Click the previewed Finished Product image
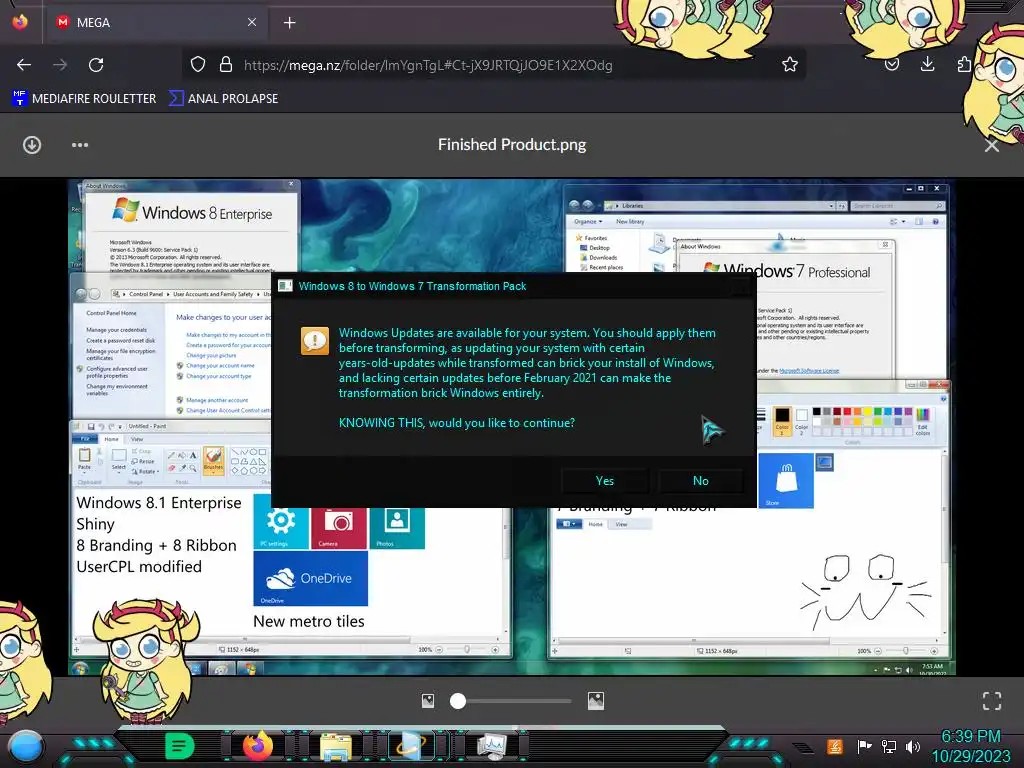 click(x=511, y=427)
